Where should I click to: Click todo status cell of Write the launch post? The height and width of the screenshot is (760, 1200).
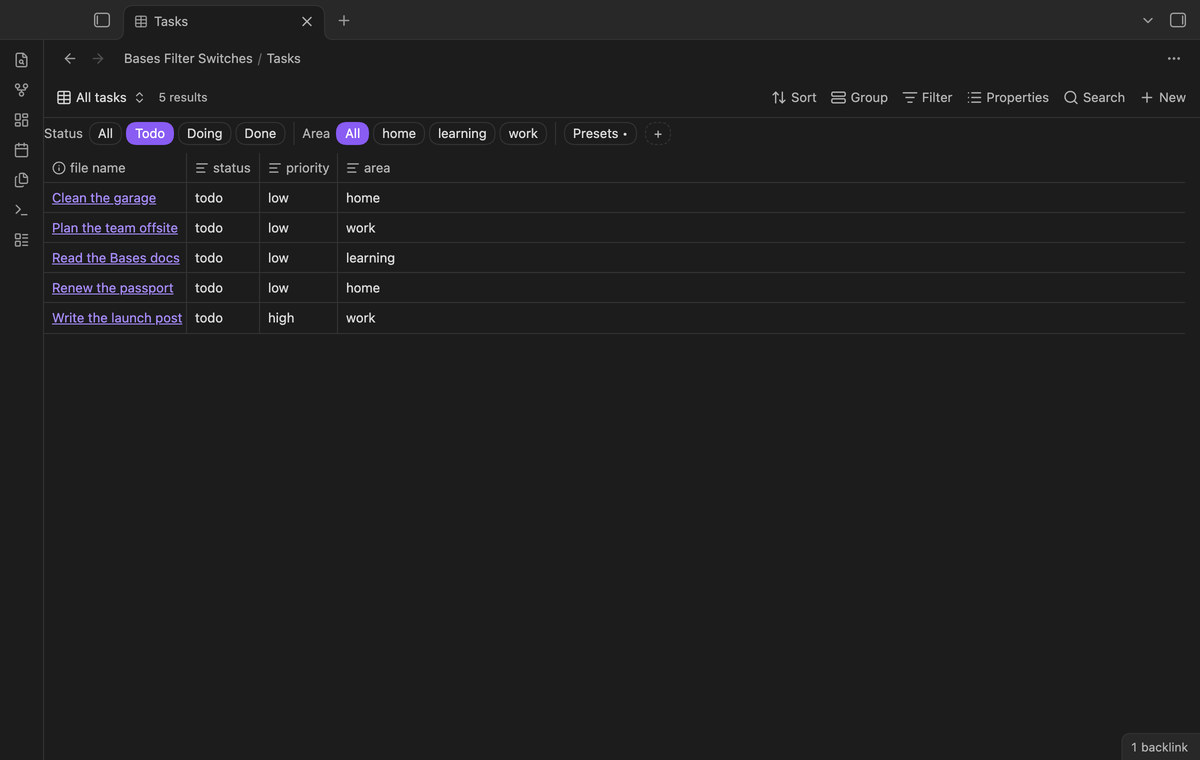tap(223, 318)
